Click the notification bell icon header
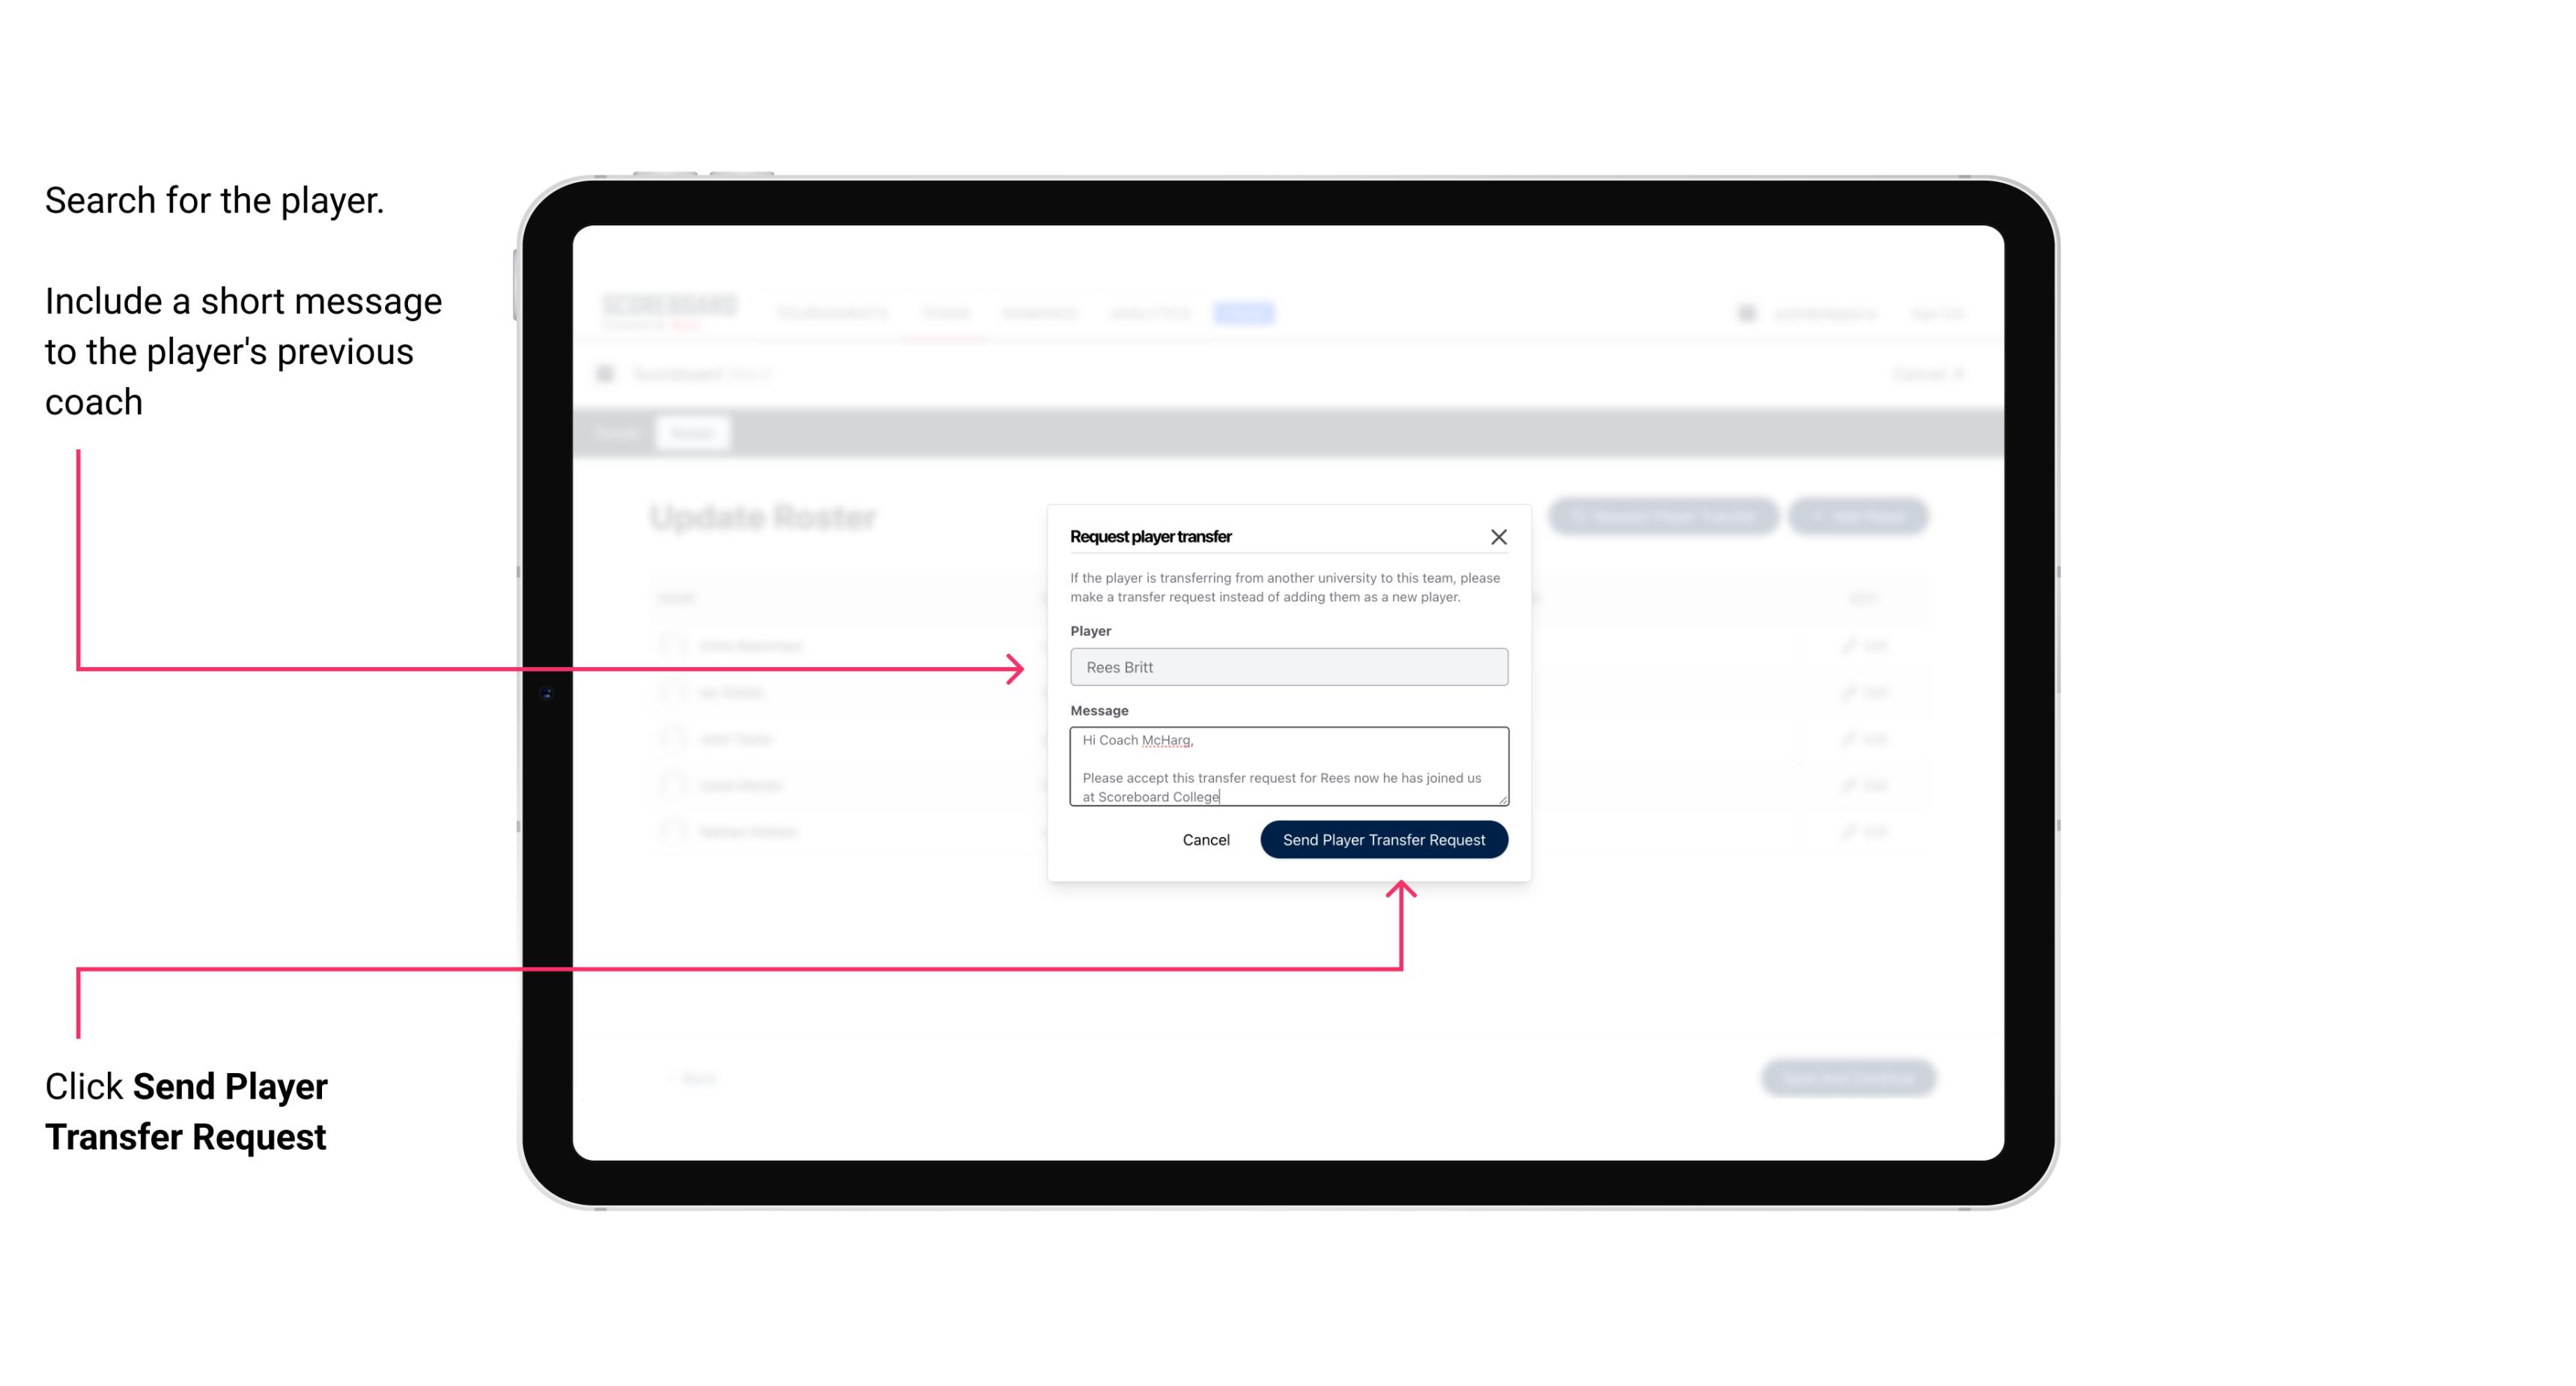Image resolution: width=2576 pixels, height=1386 pixels. pyautogui.click(x=1746, y=312)
